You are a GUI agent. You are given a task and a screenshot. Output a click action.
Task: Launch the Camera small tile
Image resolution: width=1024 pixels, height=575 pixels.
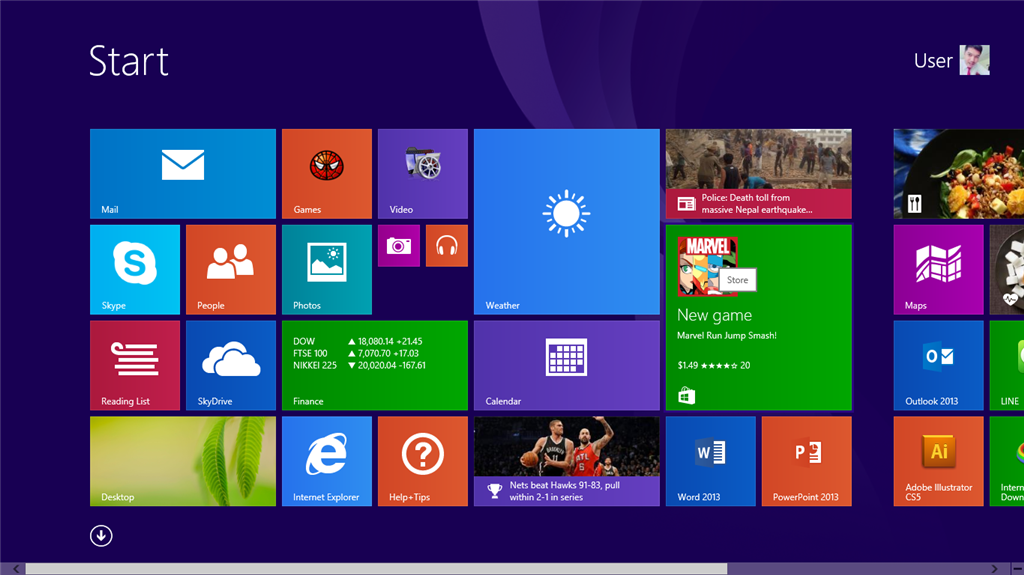pyautogui.click(x=399, y=246)
